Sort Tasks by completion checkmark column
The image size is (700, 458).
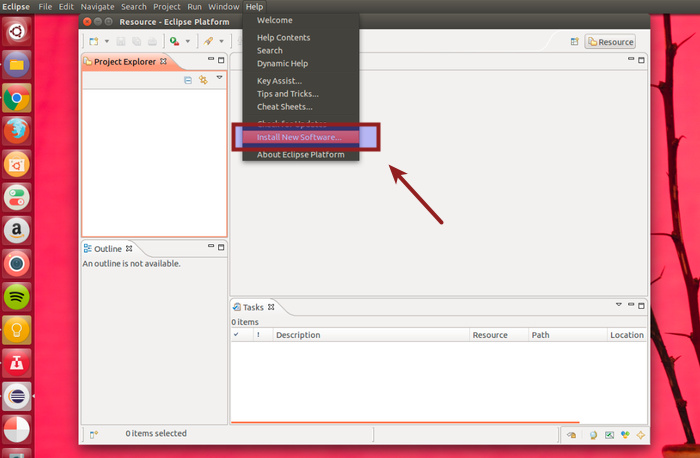tap(242, 335)
